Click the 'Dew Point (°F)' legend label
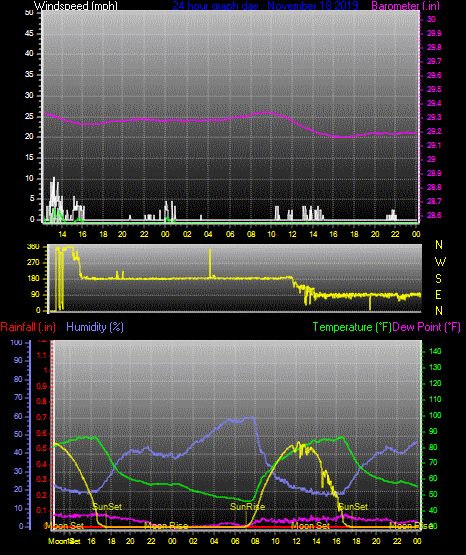The height and width of the screenshot is (555, 466). tap(427, 327)
